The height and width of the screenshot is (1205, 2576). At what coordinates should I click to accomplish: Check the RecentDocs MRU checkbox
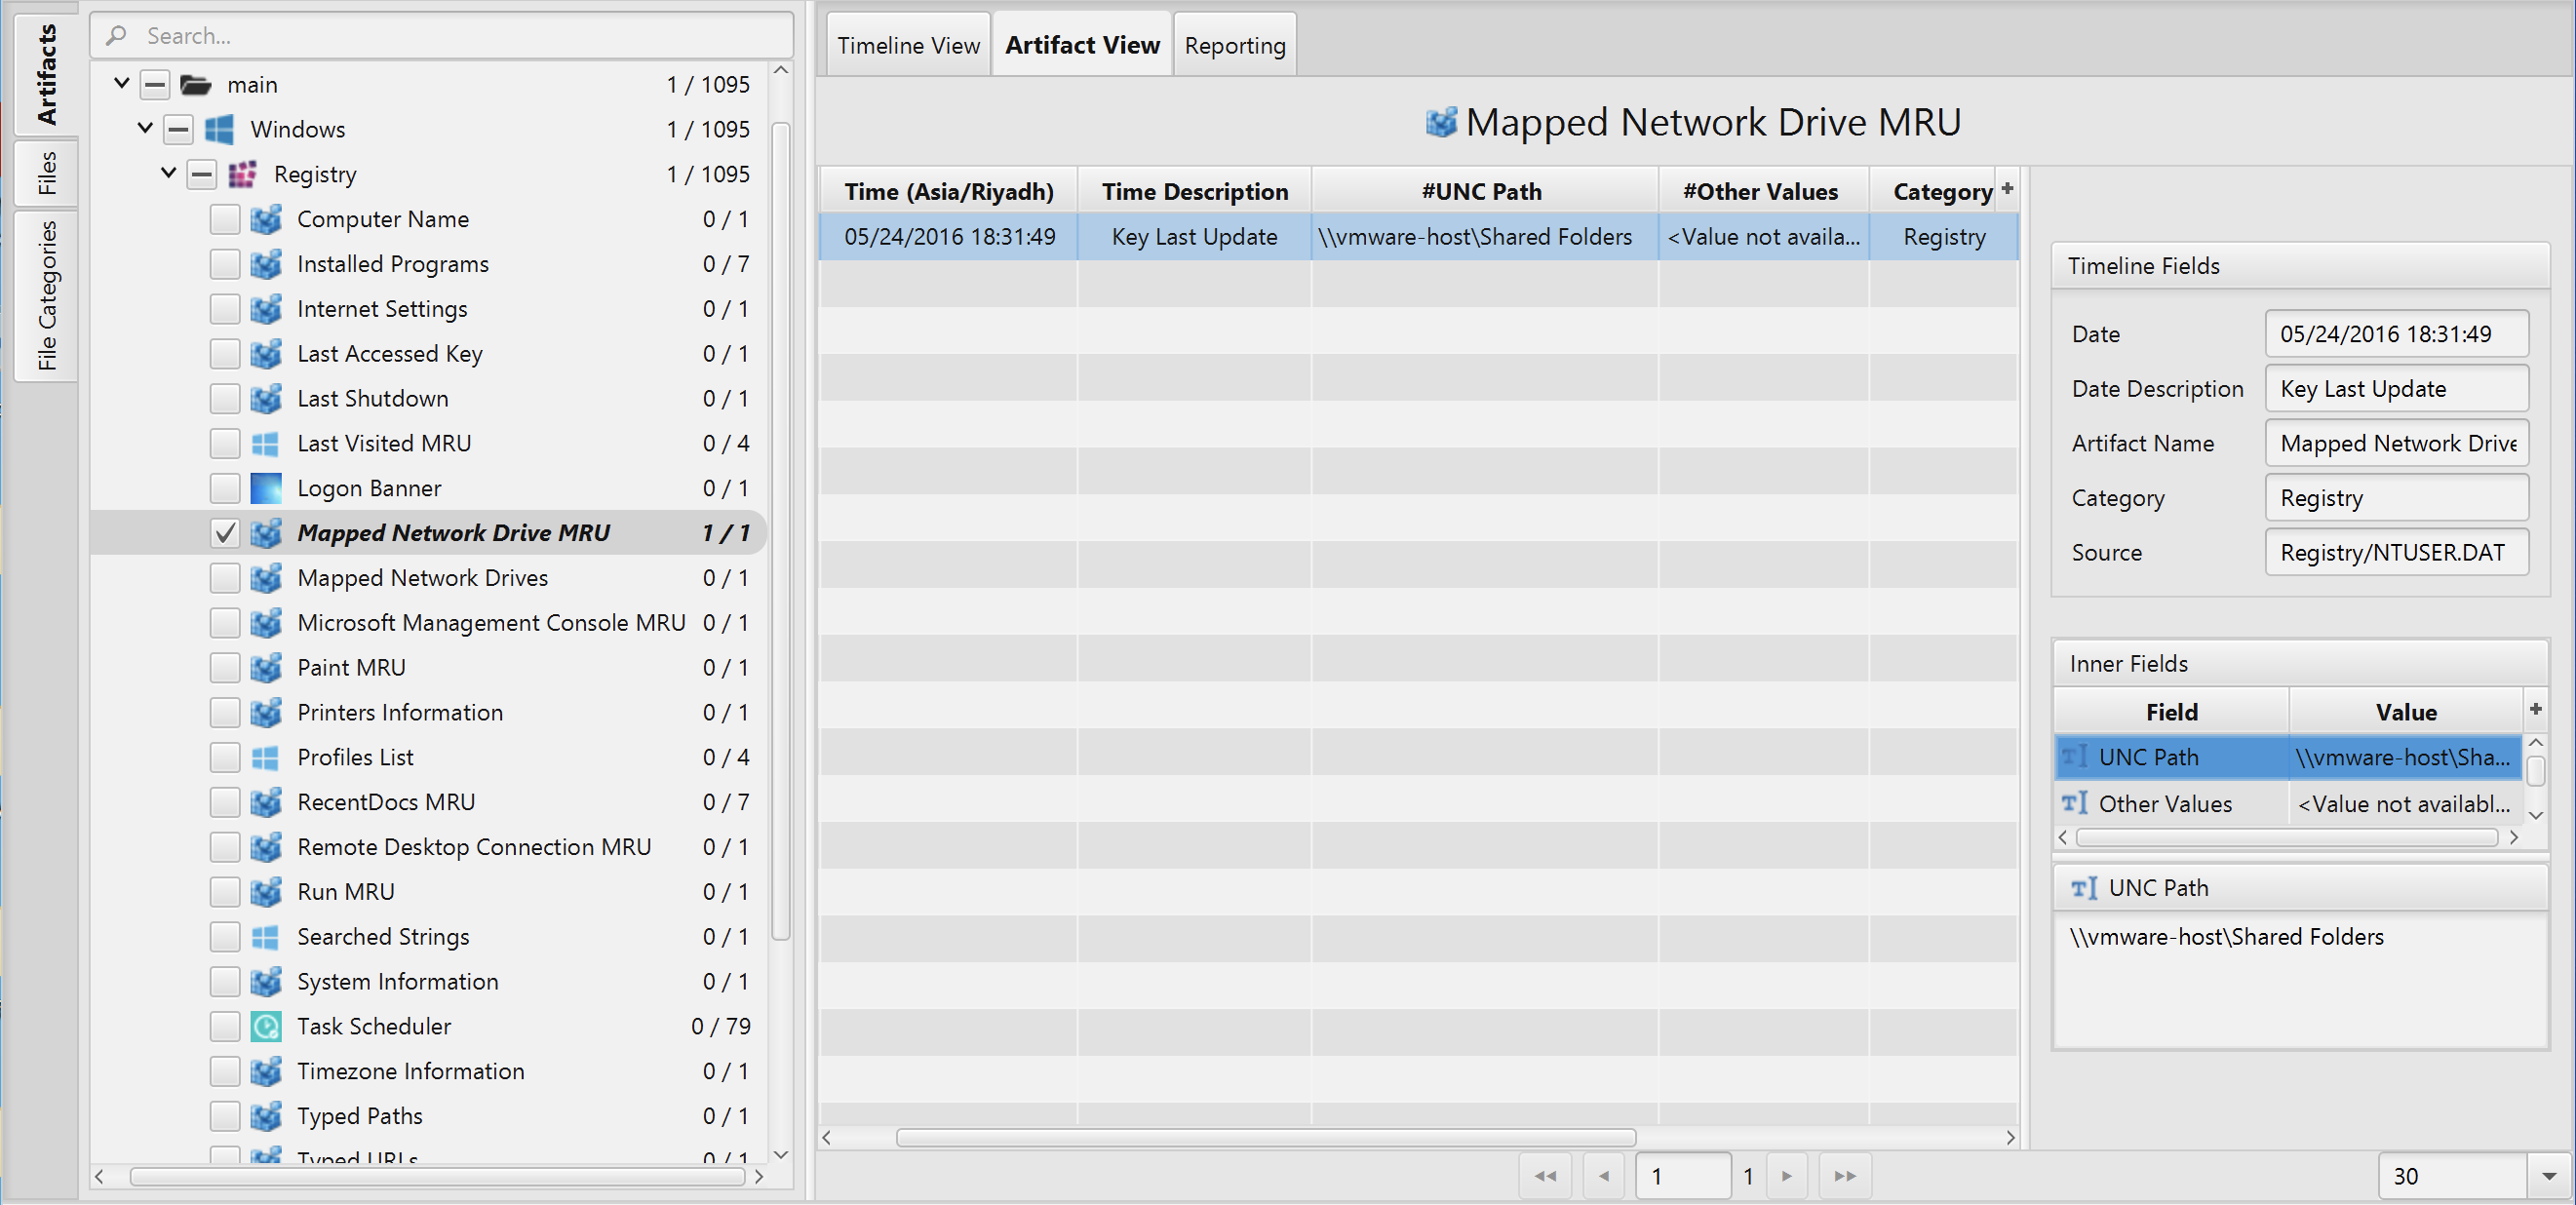[x=224, y=802]
